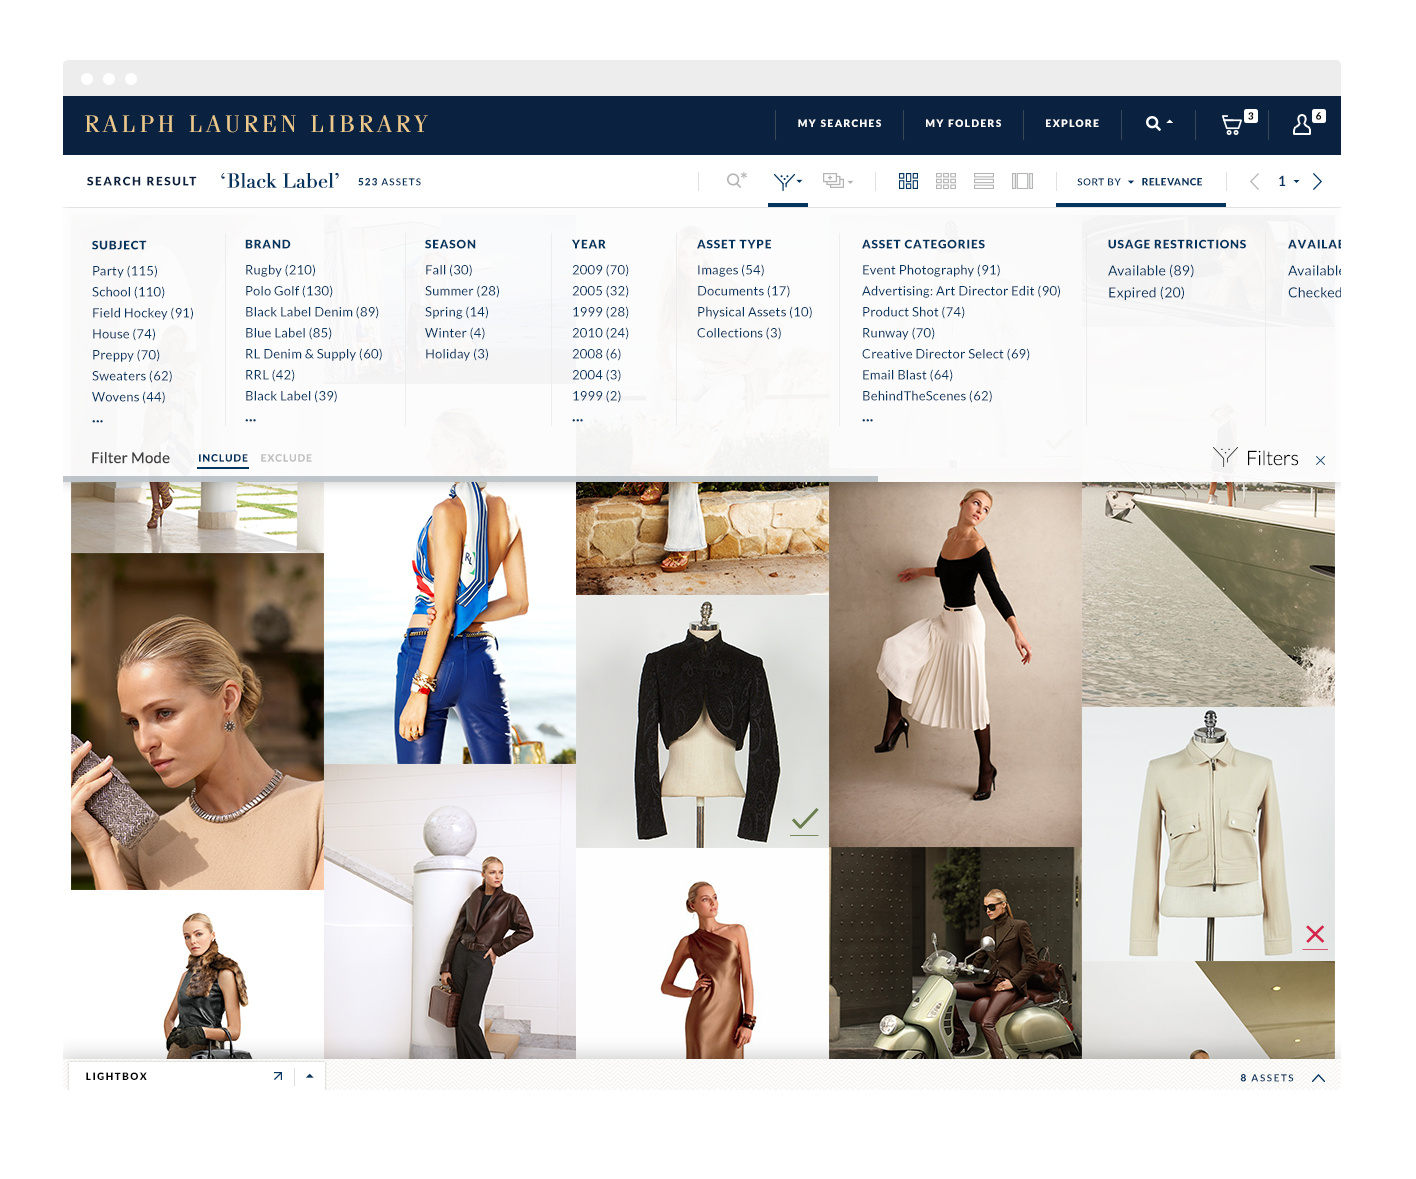Show more Subject filter options
The image size is (1416, 1179).
coord(98,420)
